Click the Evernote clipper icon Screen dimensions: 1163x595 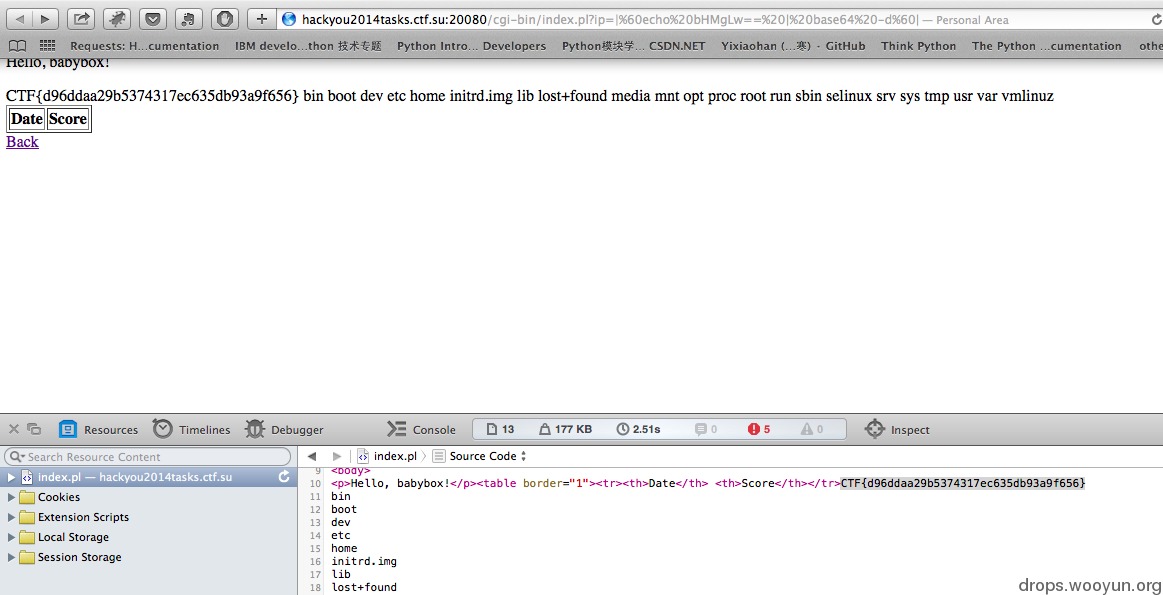(189, 19)
